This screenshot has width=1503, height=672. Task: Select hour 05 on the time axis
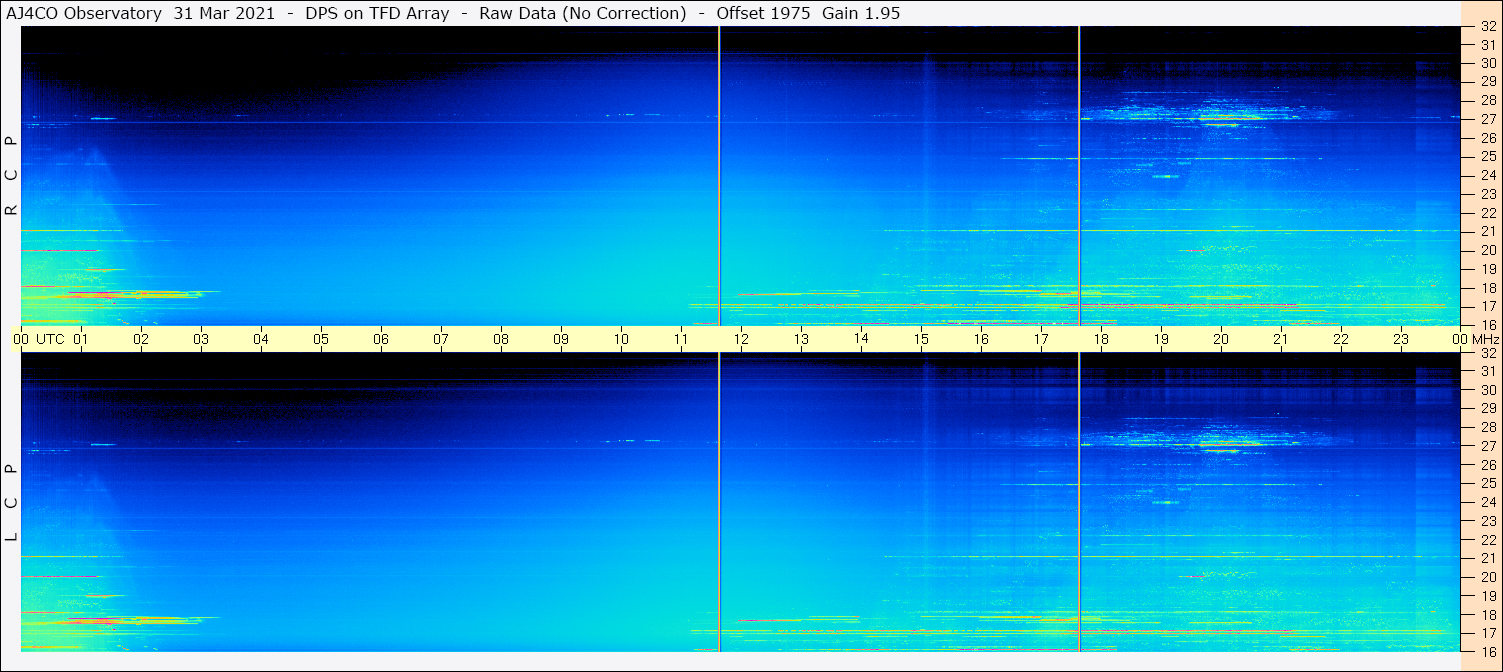[x=321, y=339]
